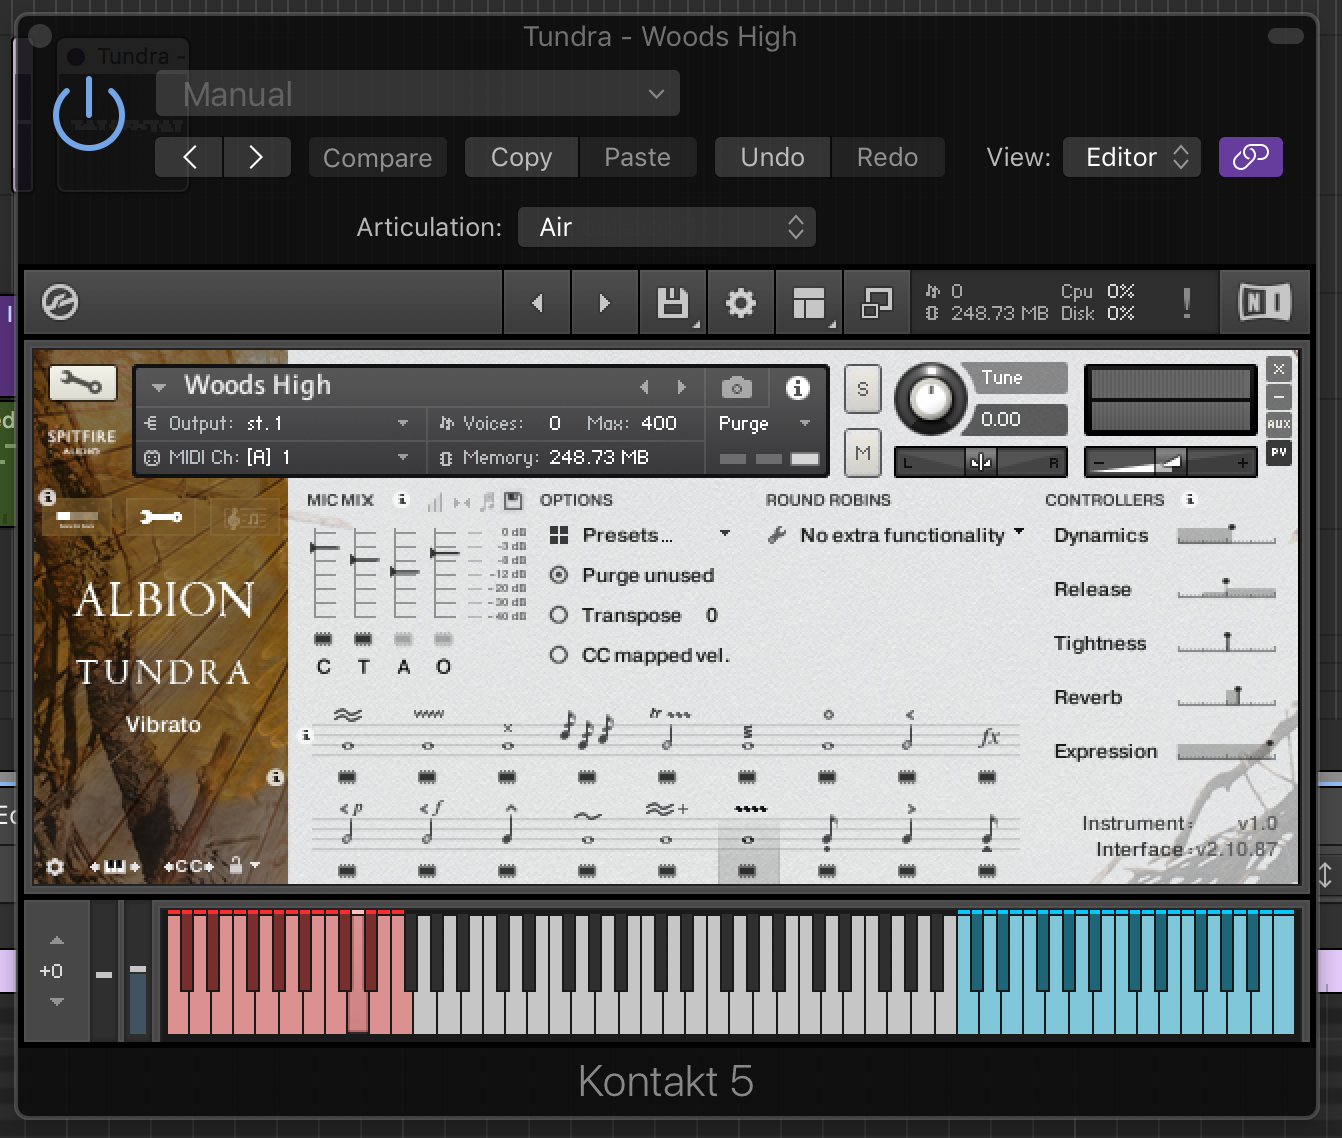This screenshot has height=1138, width=1342.
Task: Open instrument edit wrench icon
Action: coord(82,383)
